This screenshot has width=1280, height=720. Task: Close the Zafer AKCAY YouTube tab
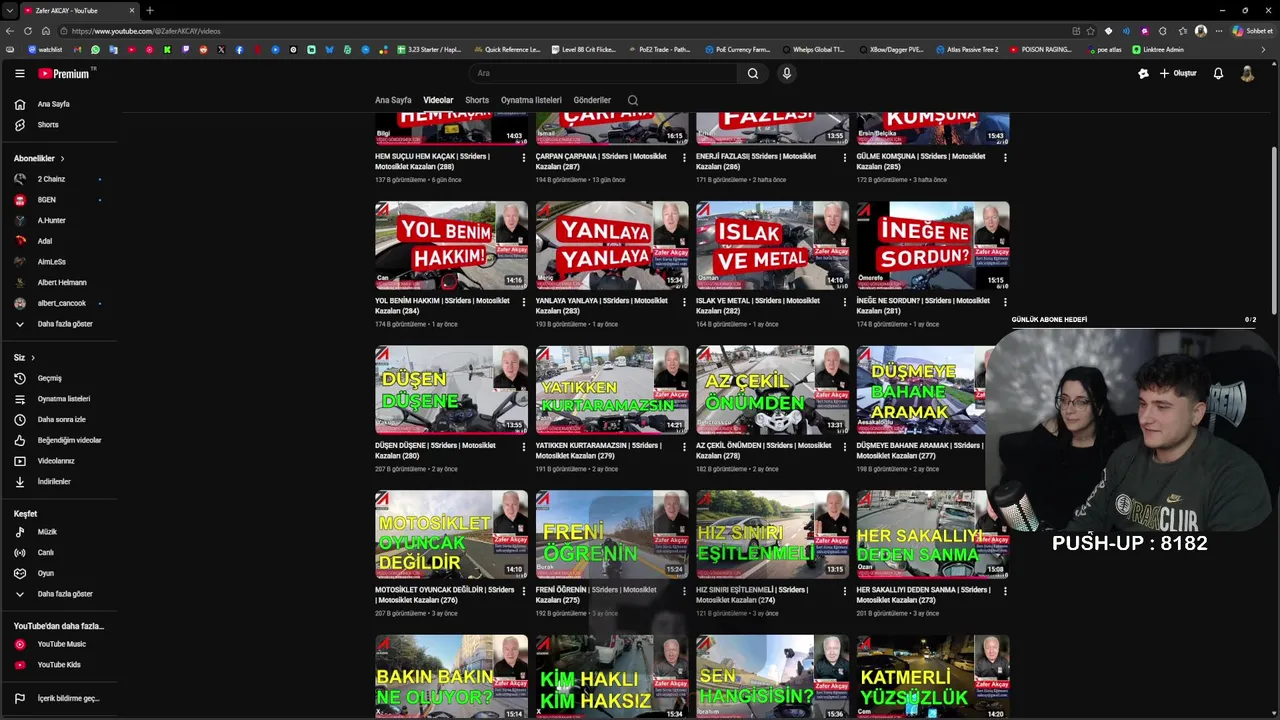coord(132,10)
